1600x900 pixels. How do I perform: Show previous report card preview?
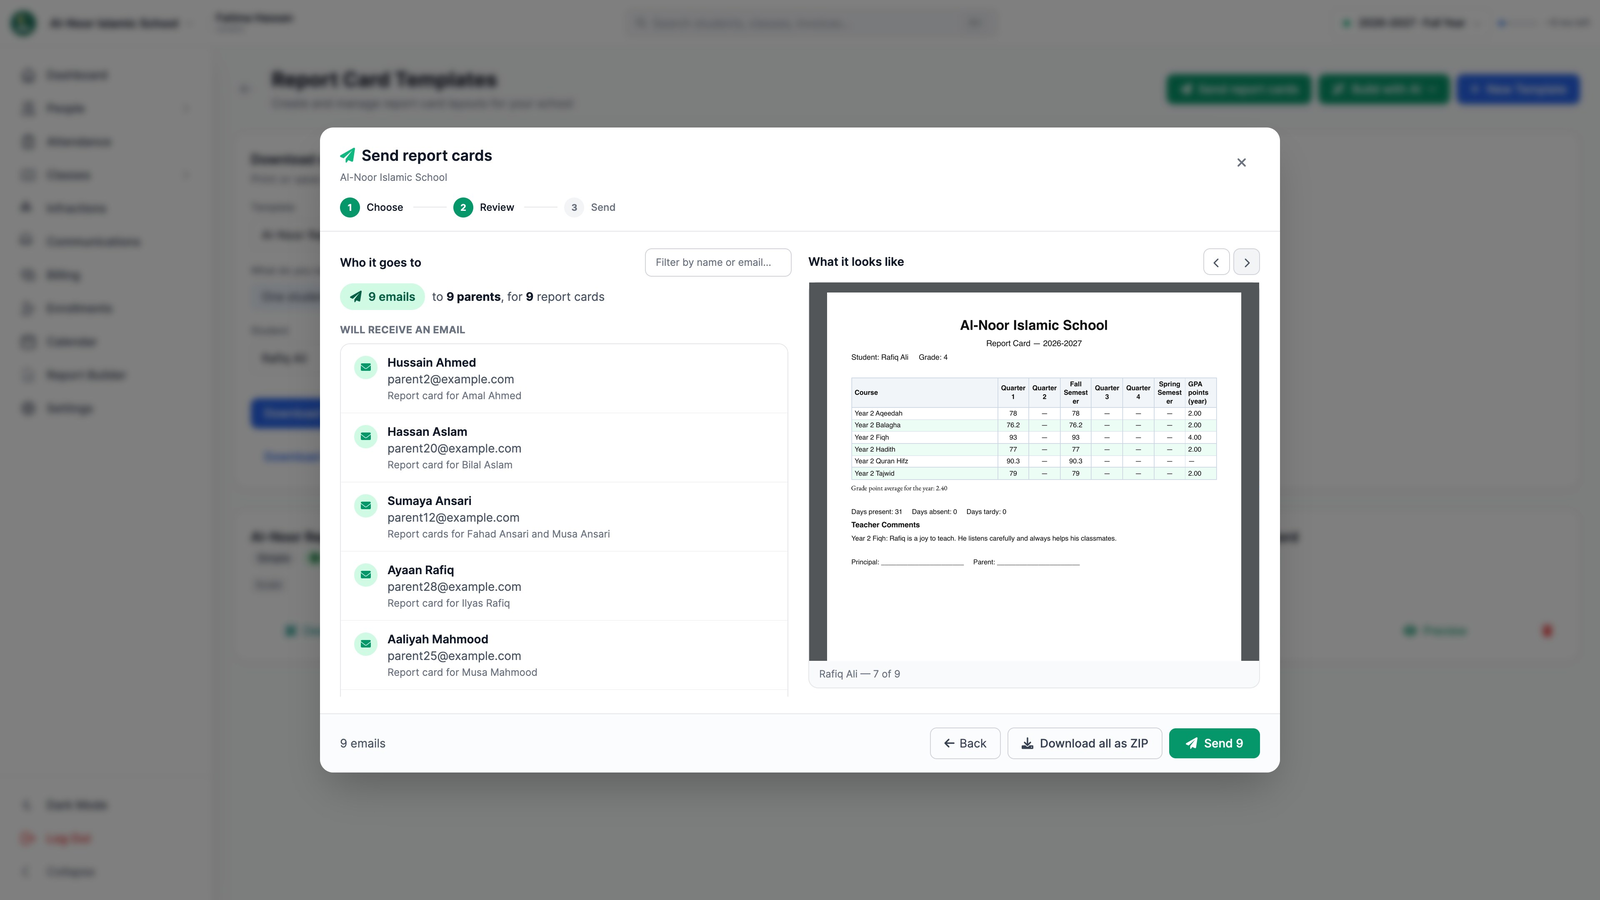(x=1216, y=262)
